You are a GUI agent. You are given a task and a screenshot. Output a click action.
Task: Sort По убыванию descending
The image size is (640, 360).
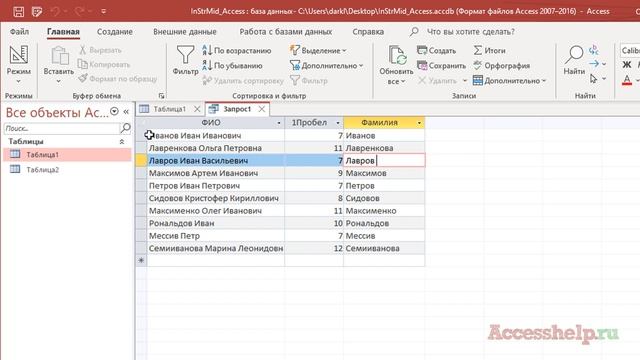pos(233,65)
